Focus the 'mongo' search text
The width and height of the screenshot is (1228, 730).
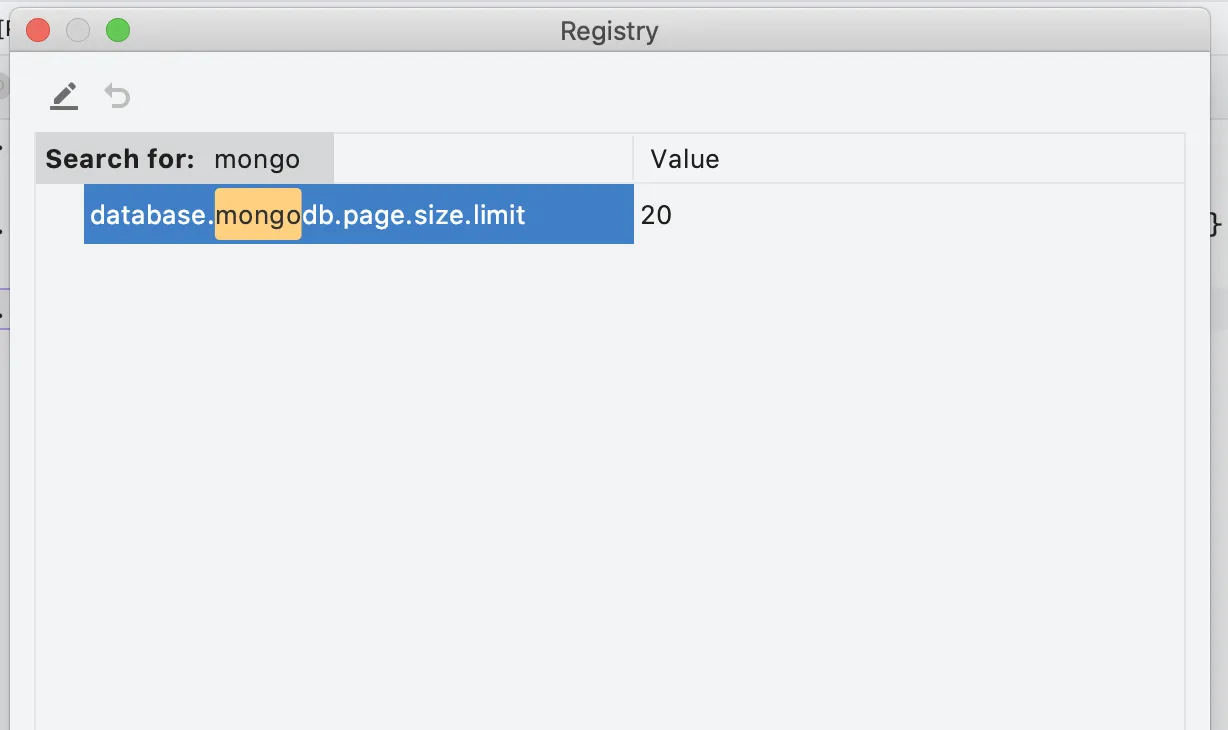[257, 159]
